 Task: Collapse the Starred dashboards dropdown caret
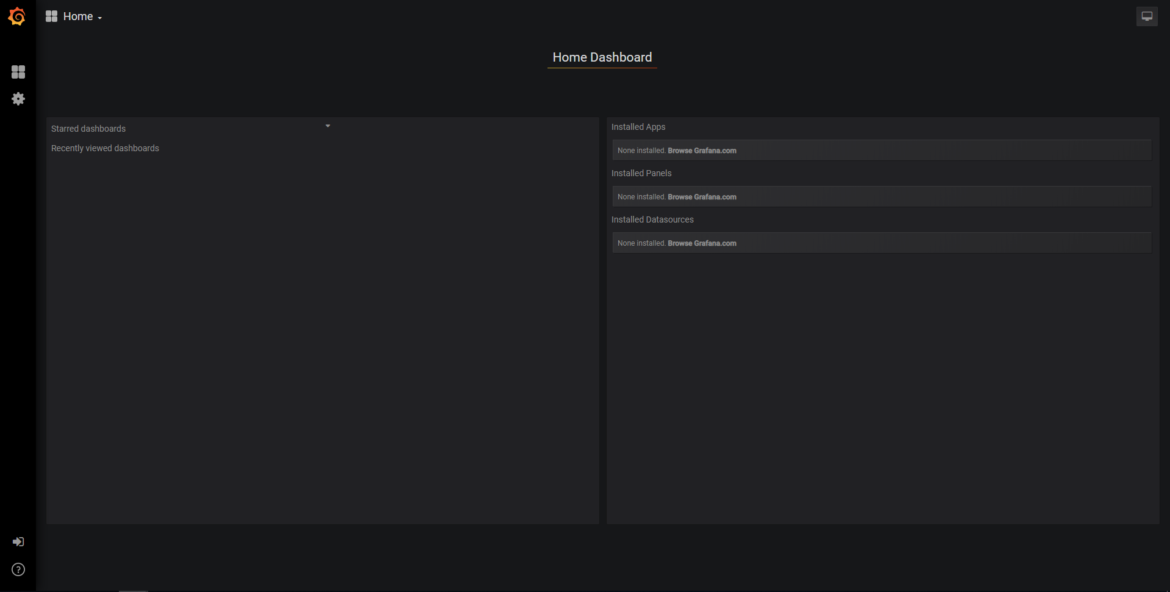pyautogui.click(x=327, y=126)
